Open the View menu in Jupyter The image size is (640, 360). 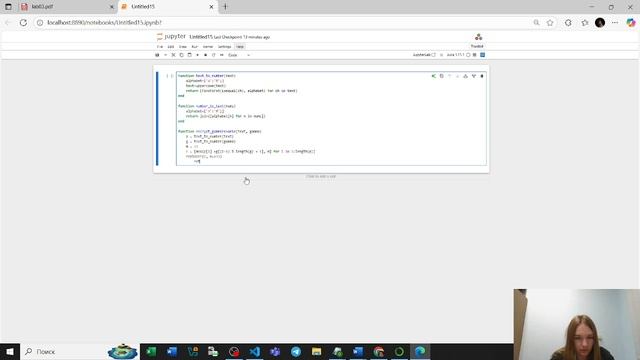coord(182,47)
